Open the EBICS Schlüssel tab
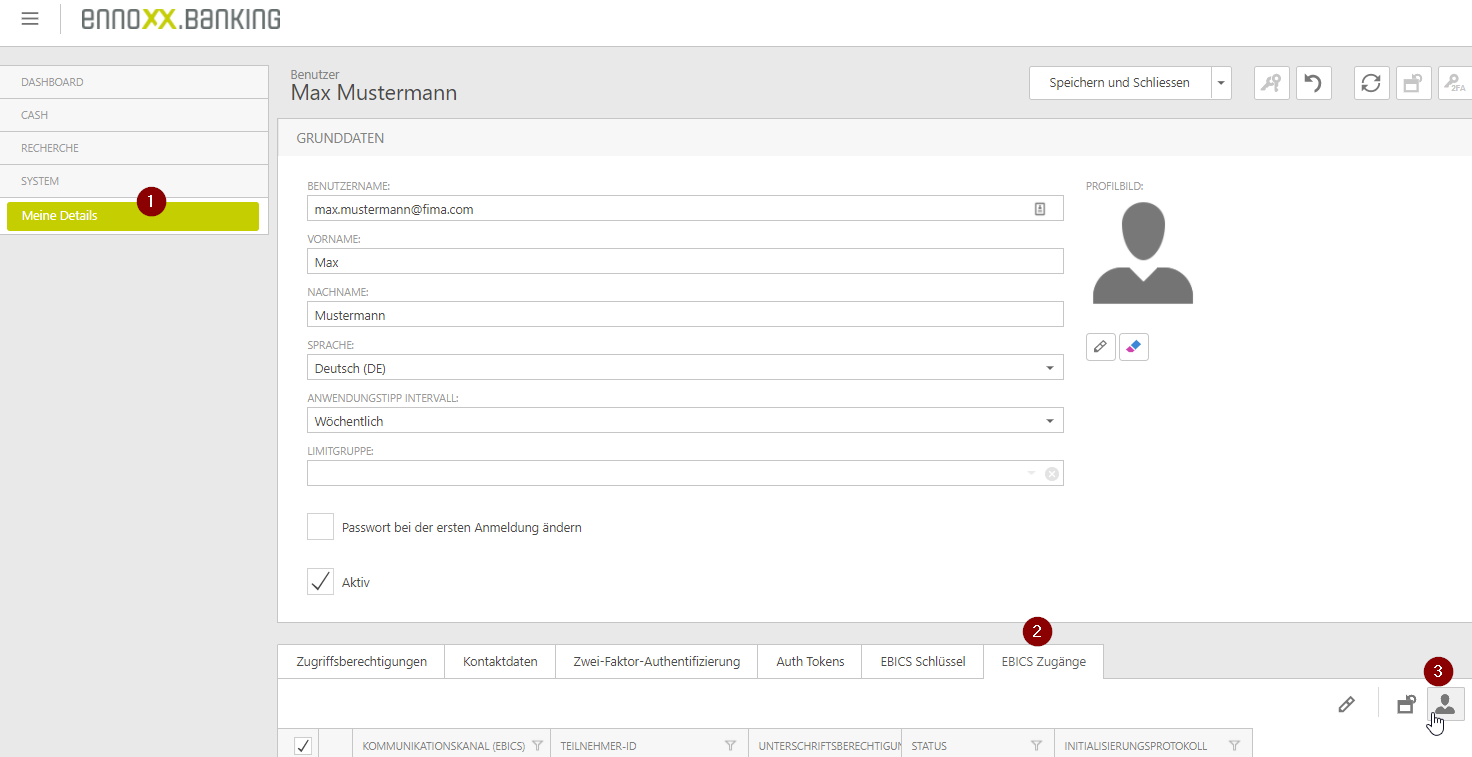Viewport: 1472px width, 757px height. (x=922, y=661)
